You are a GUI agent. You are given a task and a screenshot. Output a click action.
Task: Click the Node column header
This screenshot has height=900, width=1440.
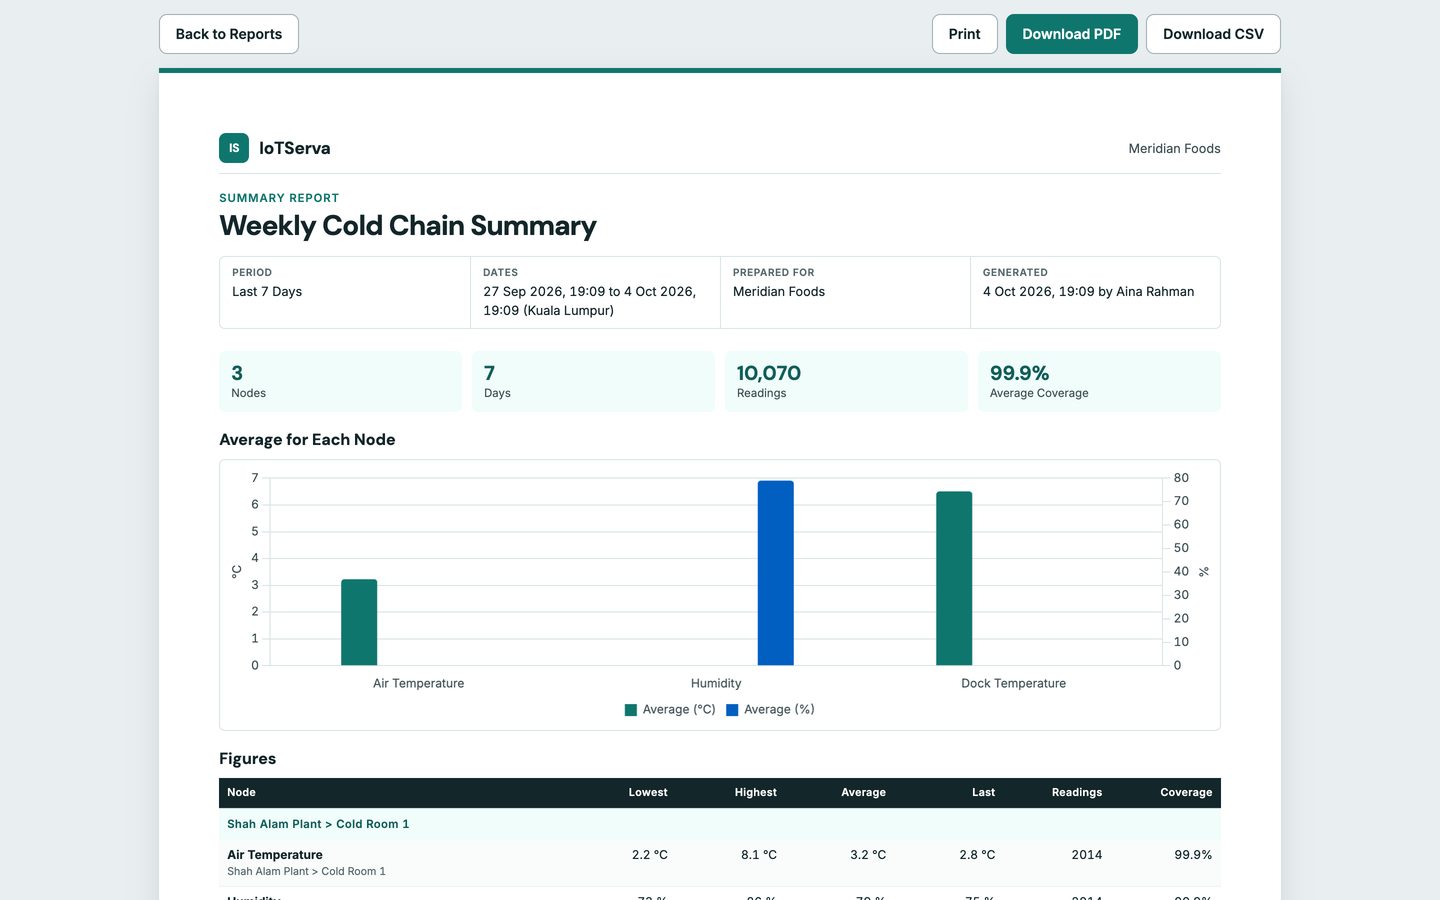point(241,793)
